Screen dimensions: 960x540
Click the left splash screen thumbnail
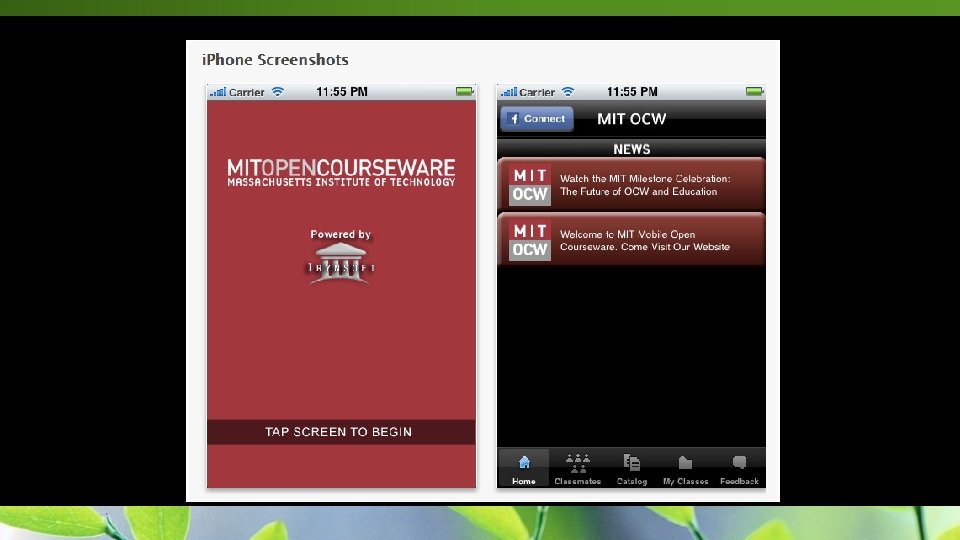coord(341,286)
